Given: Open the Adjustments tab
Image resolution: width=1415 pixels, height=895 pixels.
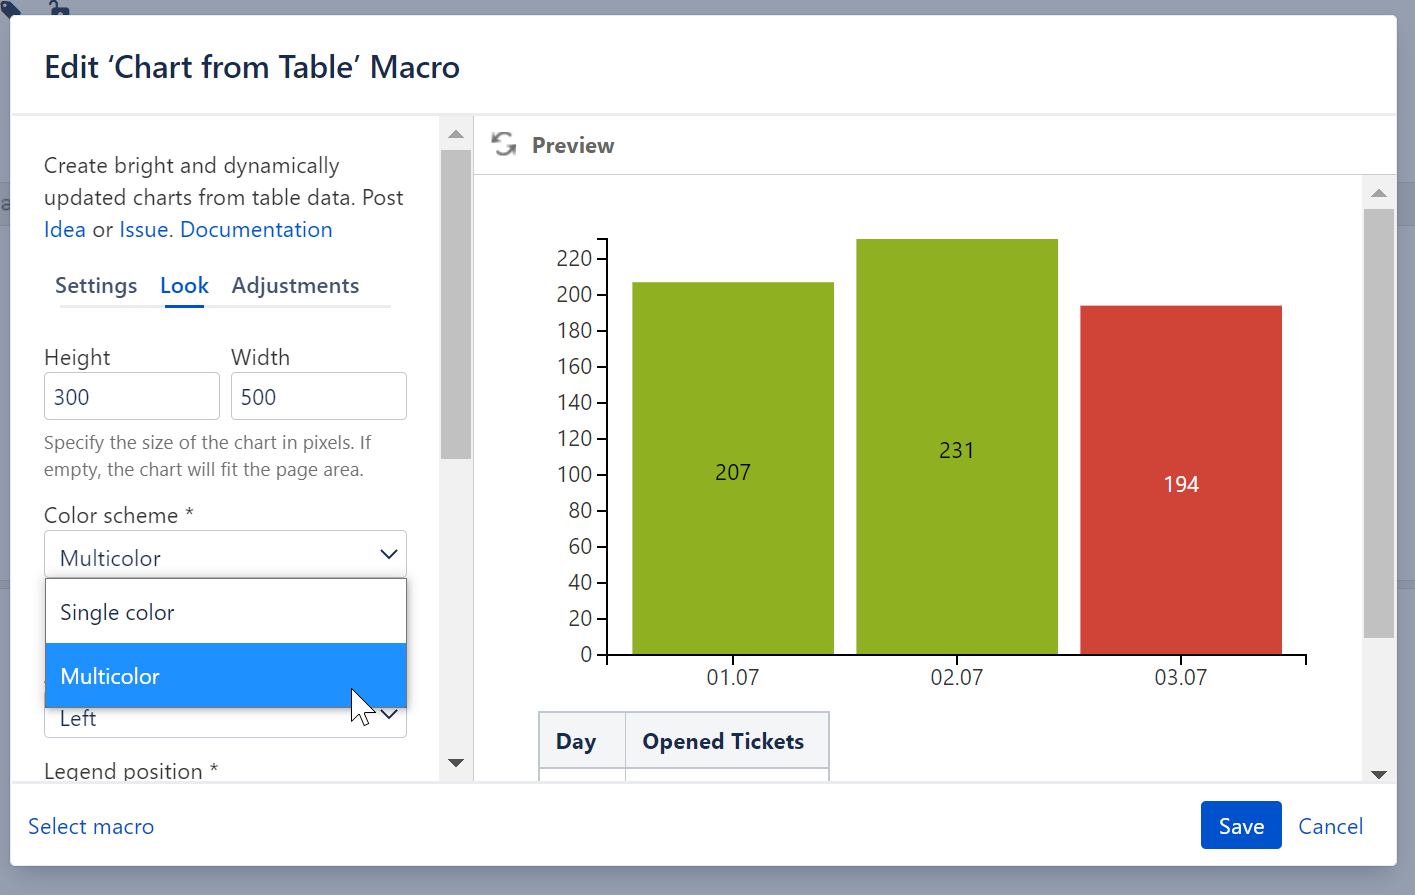Looking at the screenshot, I should coord(295,286).
